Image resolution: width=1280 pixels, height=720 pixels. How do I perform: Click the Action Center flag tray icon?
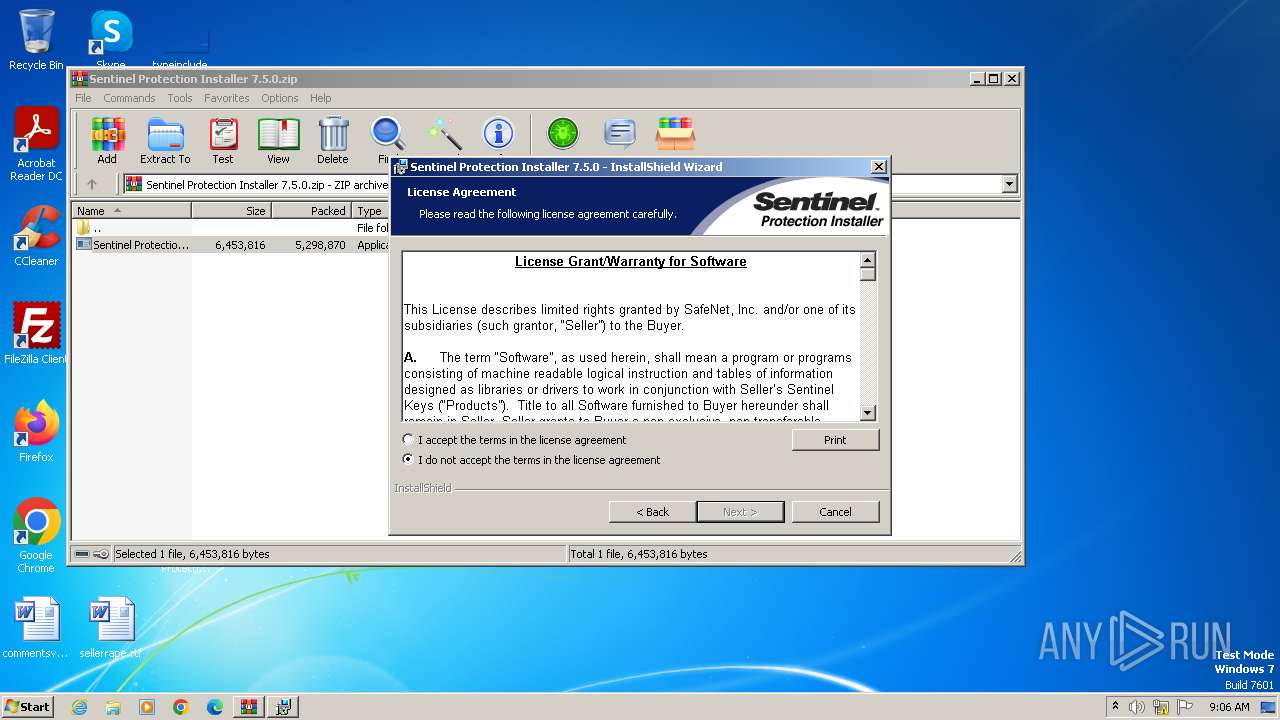(x=1185, y=707)
